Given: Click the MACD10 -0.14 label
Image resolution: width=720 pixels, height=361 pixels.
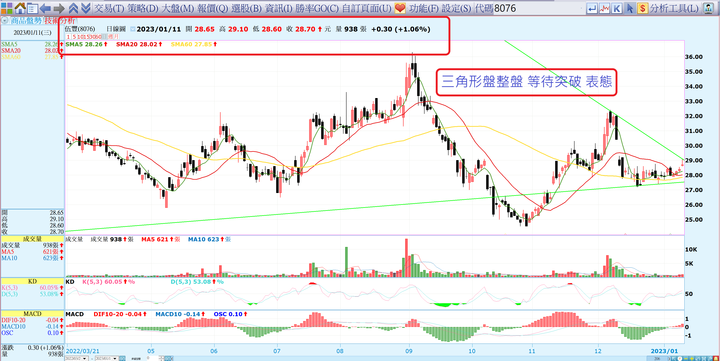Looking at the screenshot, I should point(181,315).
